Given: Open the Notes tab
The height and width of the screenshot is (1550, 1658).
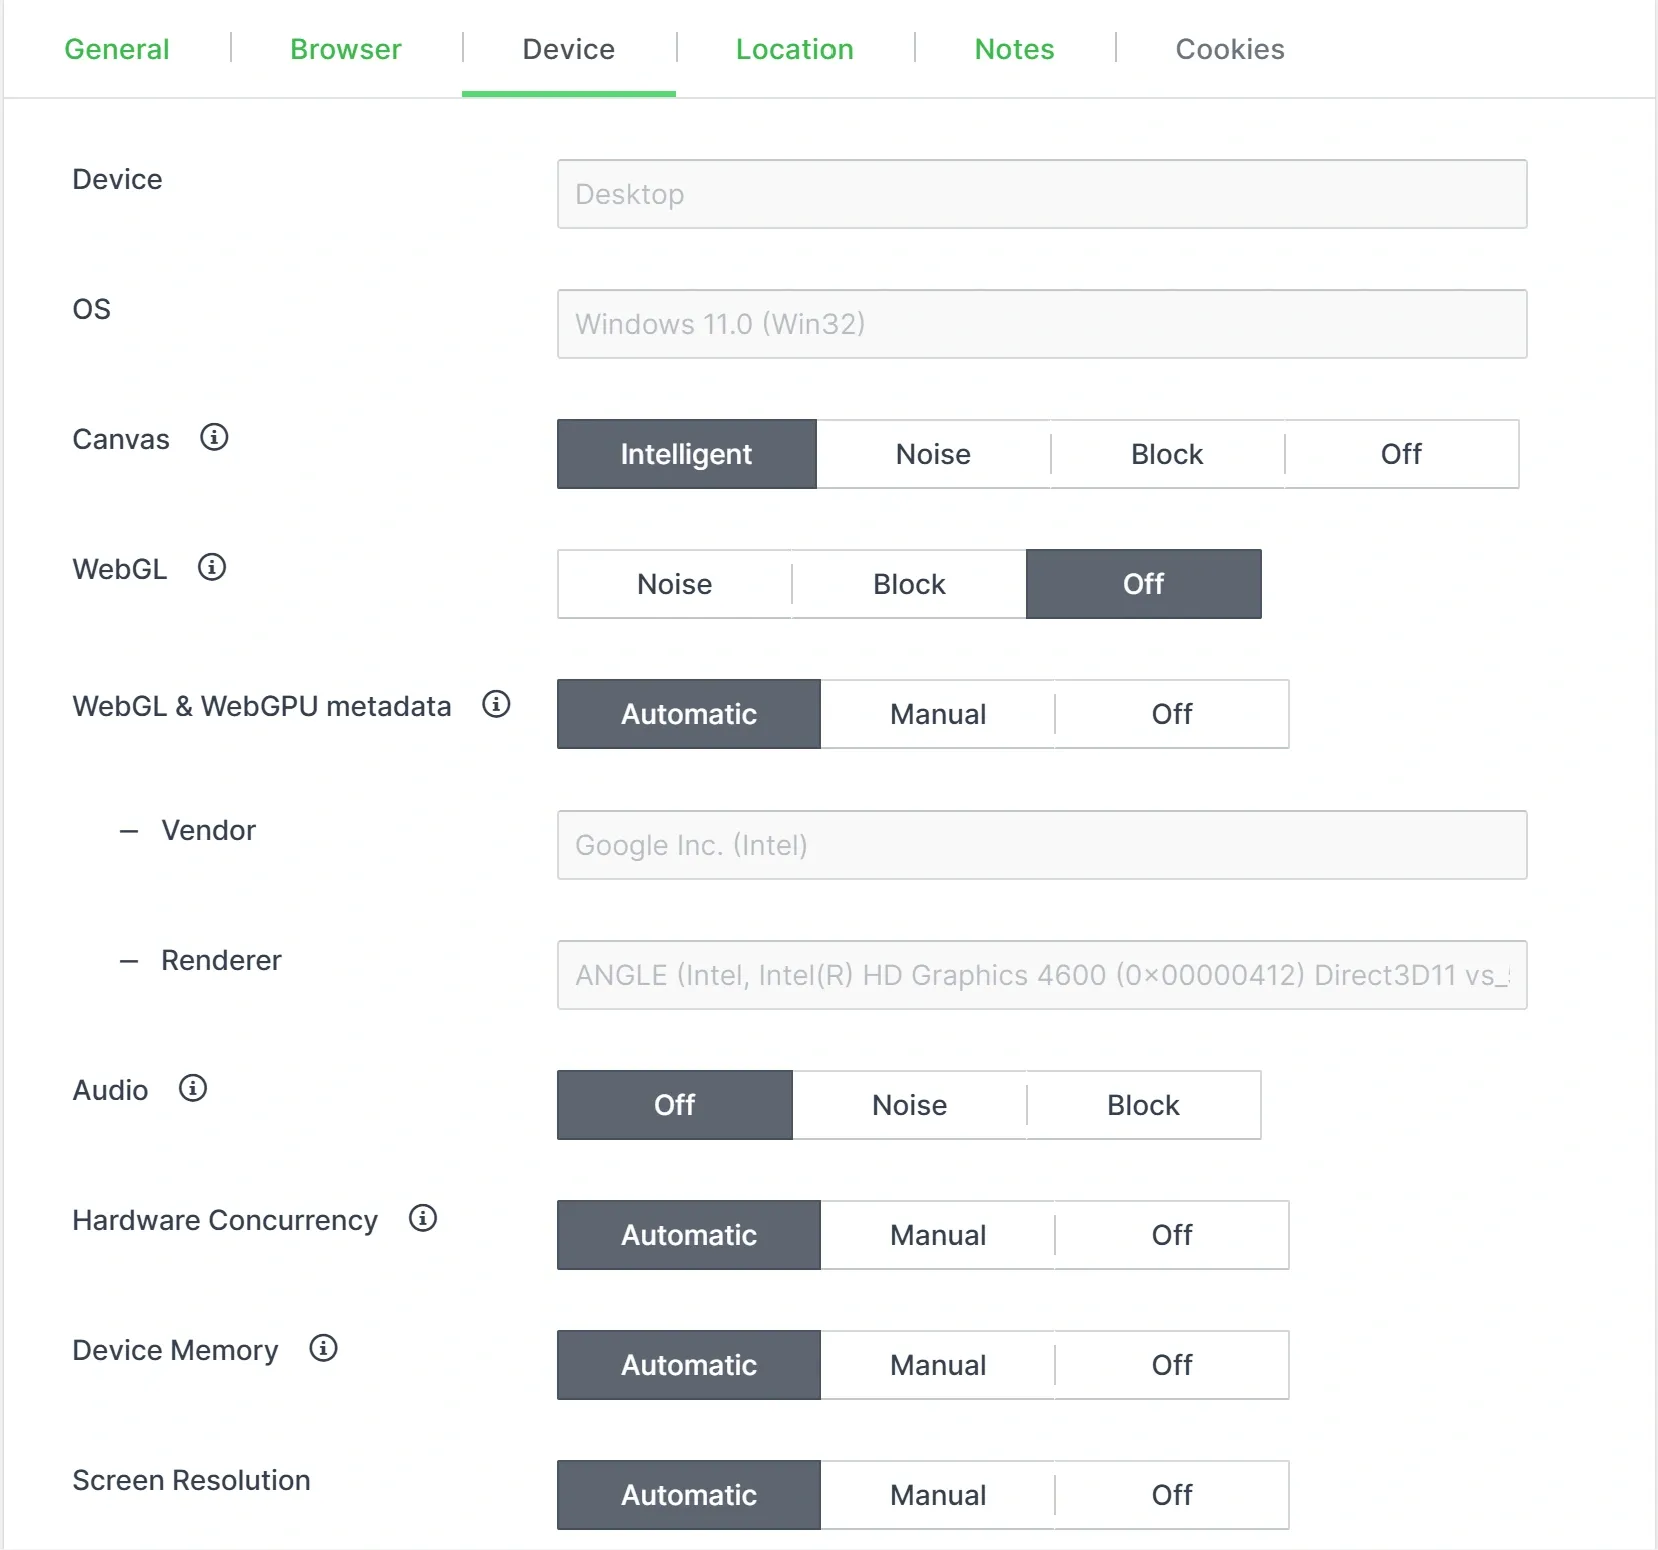Looking at the screenshot, I should [x=1014, y=48].
